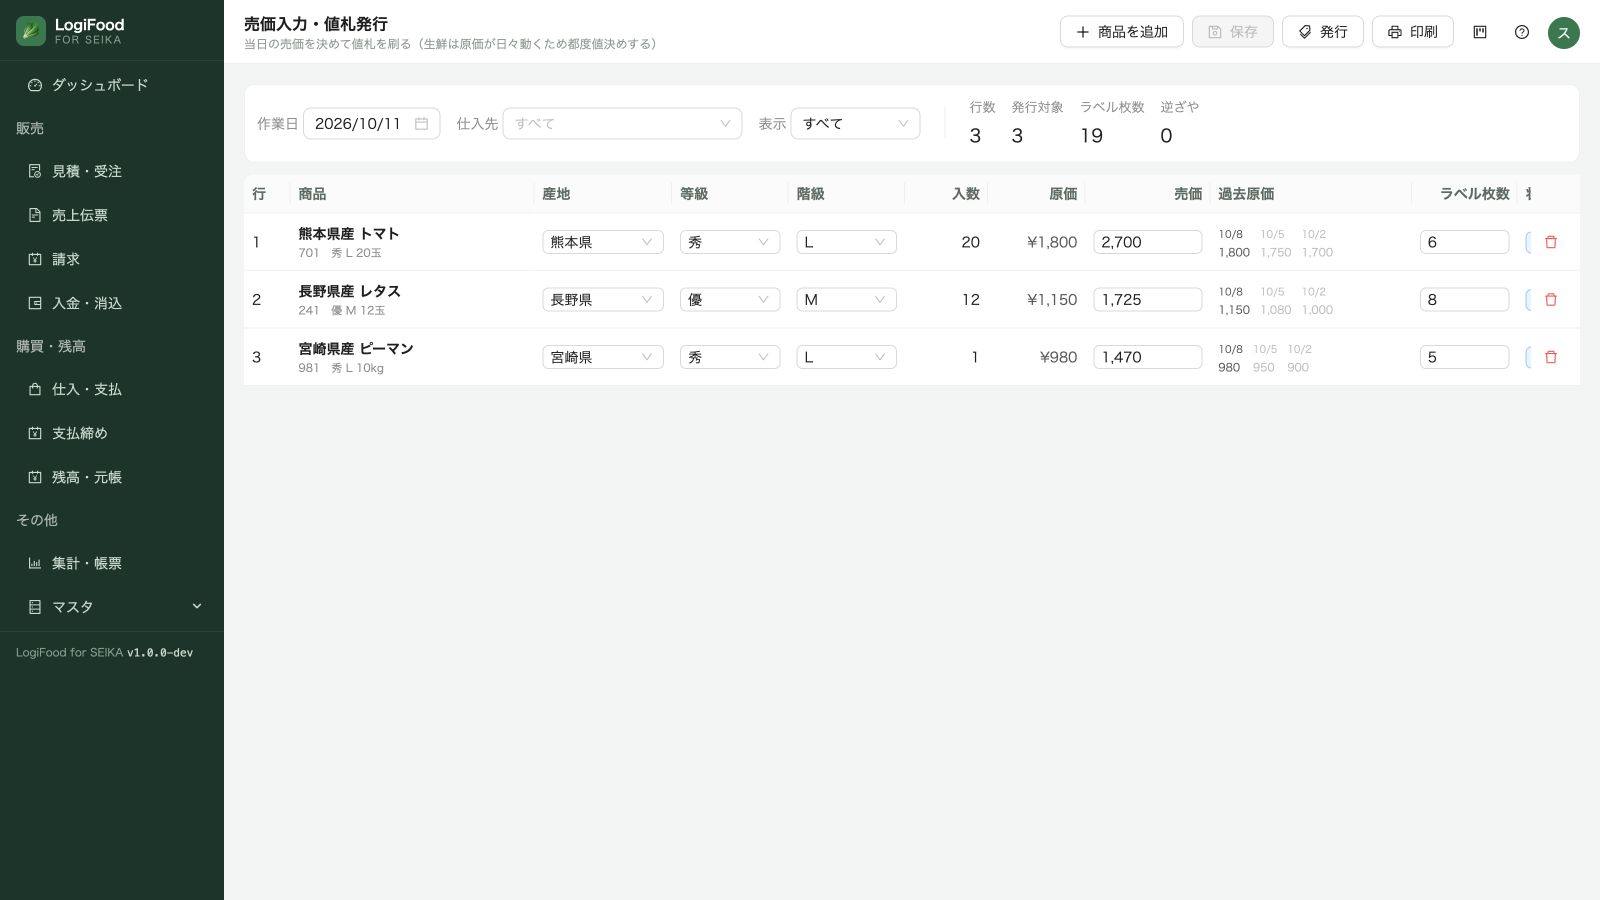Click the 売価 field showing 2,700

click(1148, 242)
